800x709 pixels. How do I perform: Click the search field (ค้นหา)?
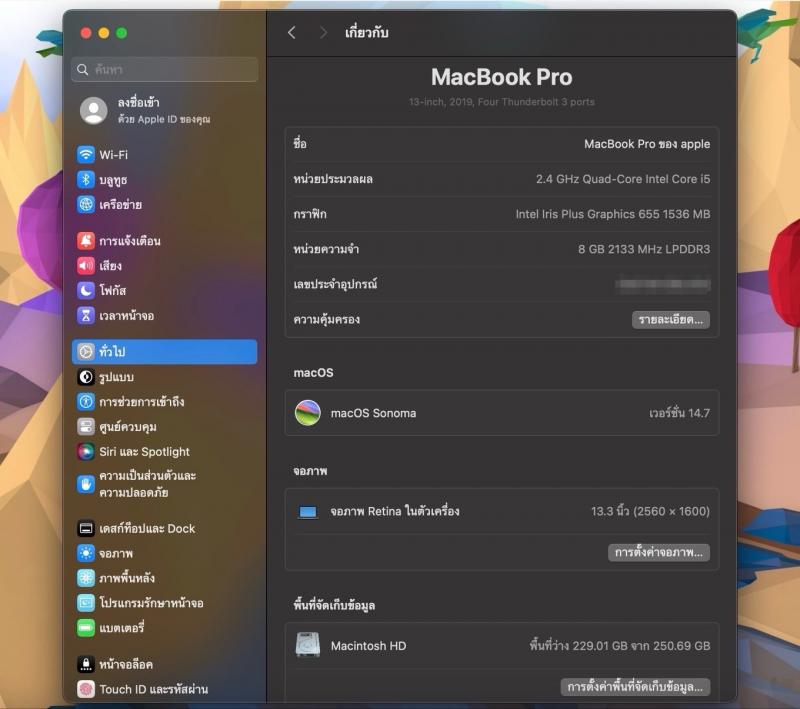(165, 70)
